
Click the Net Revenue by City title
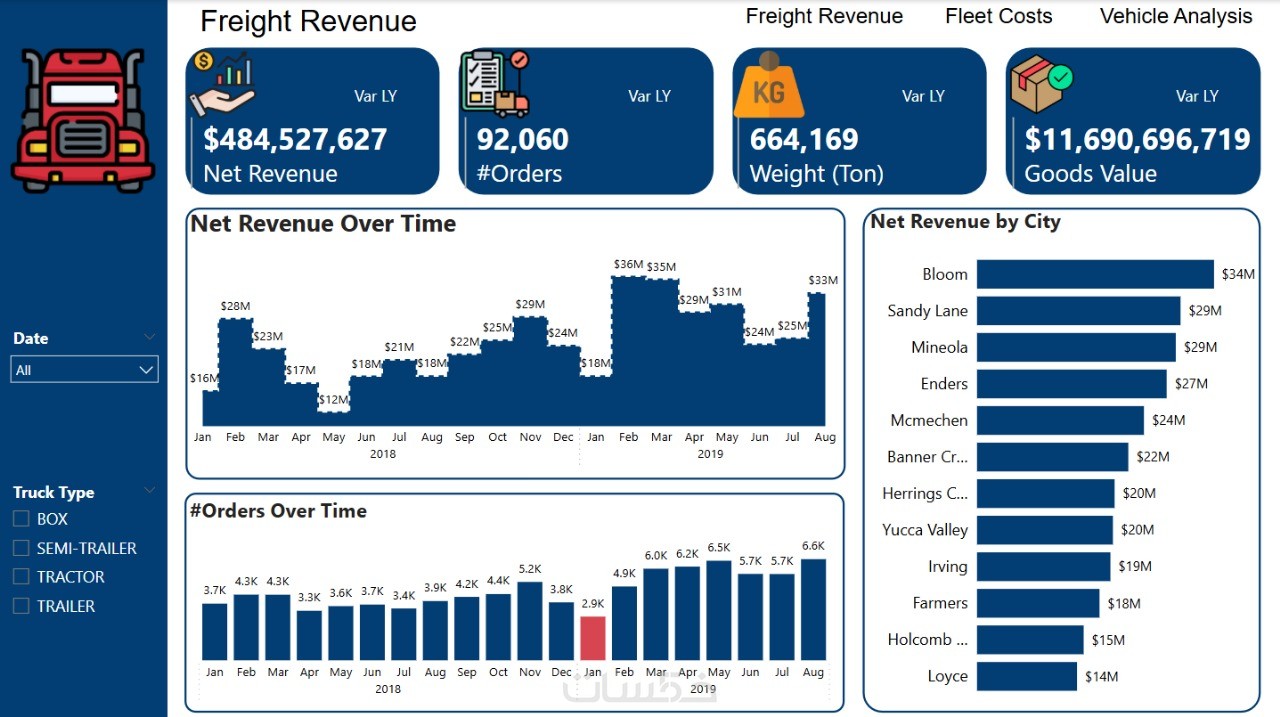(965, 222)
